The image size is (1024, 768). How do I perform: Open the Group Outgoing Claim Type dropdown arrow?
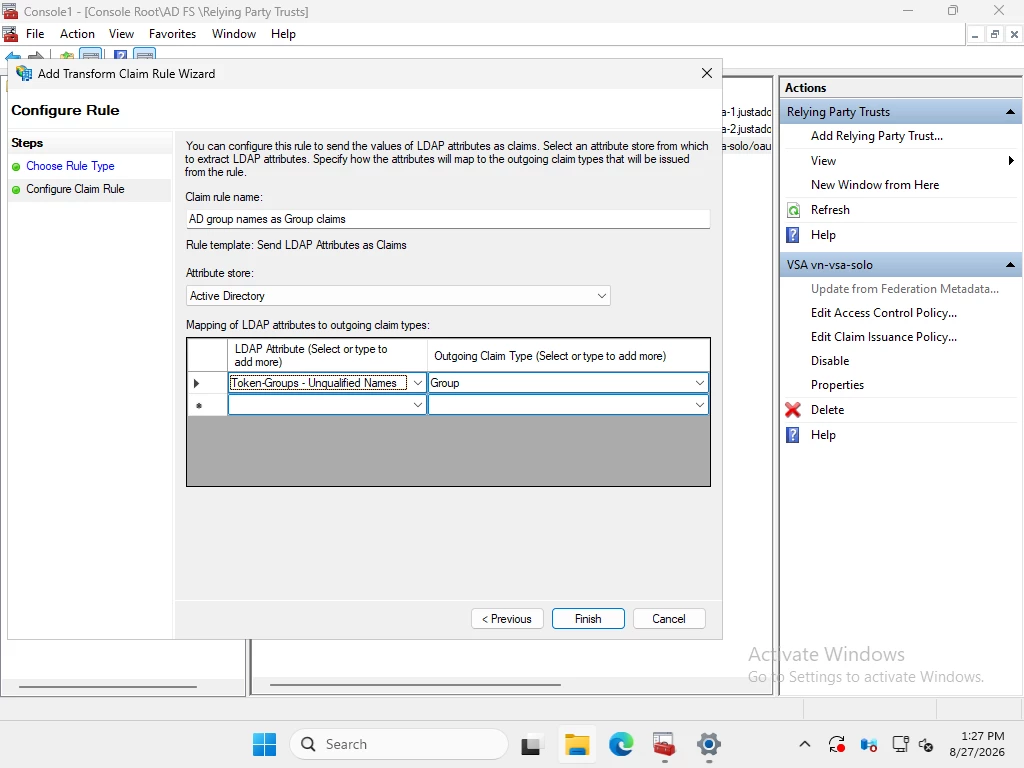click(699, 383)
